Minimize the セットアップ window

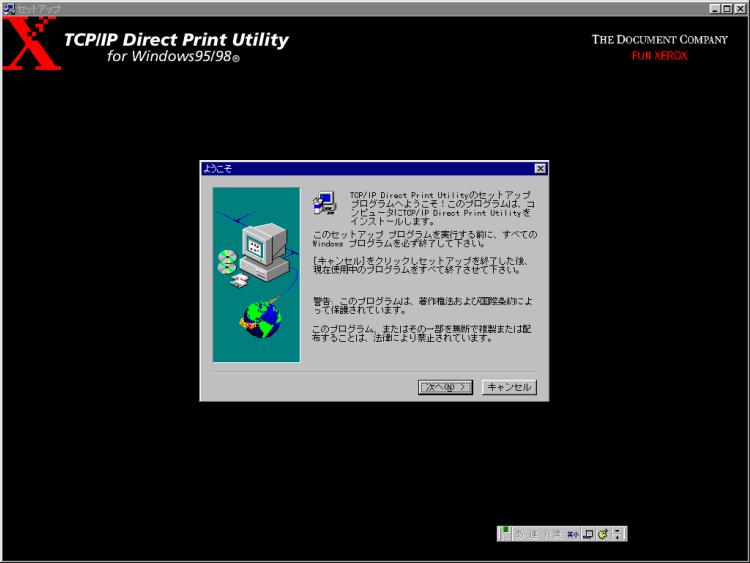tap(715, 9)
